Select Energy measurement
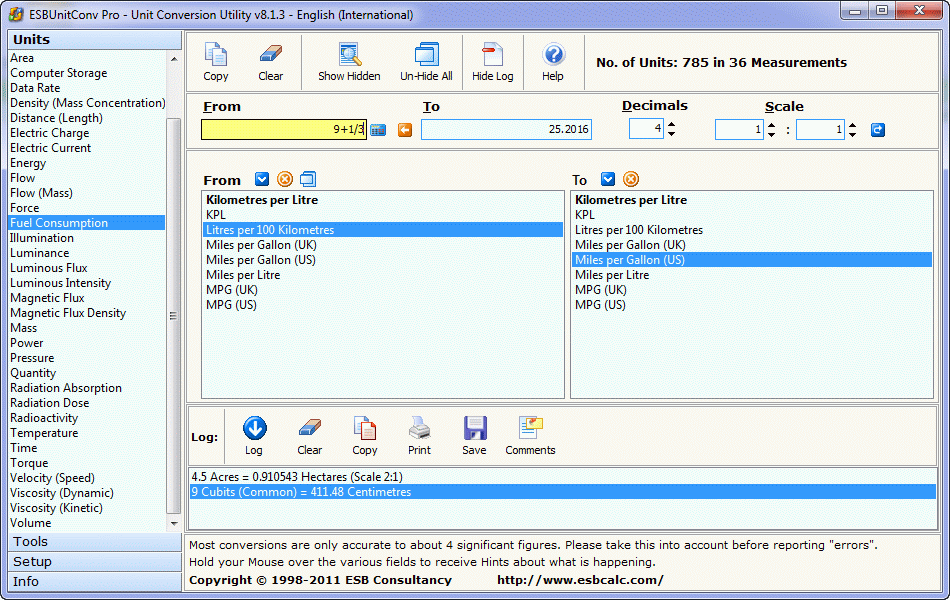The image size is (950, 600). 27,163
